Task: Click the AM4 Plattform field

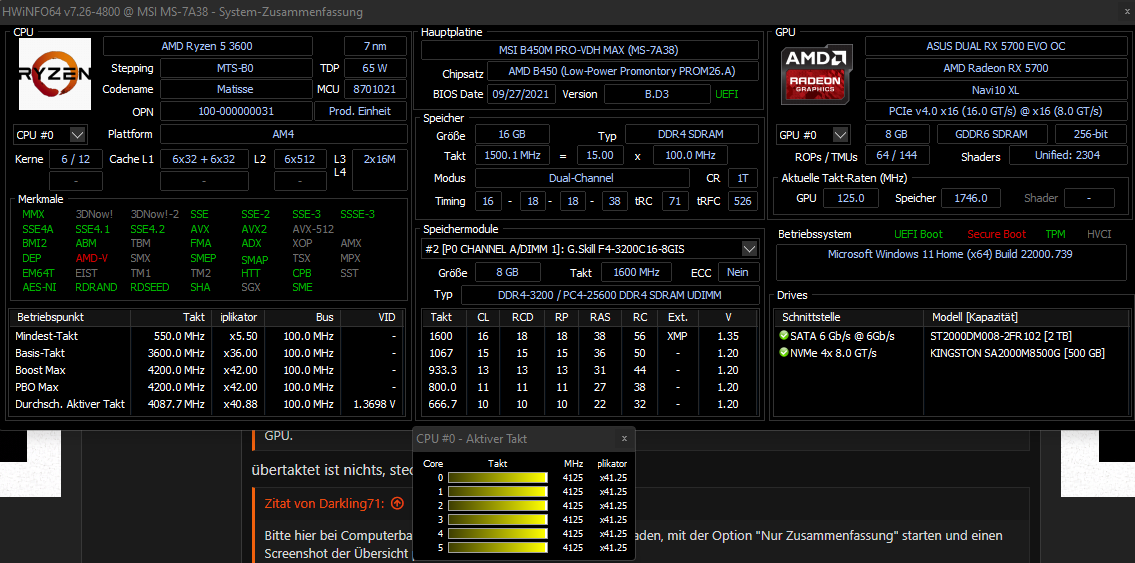Action: tap(282, 135)
